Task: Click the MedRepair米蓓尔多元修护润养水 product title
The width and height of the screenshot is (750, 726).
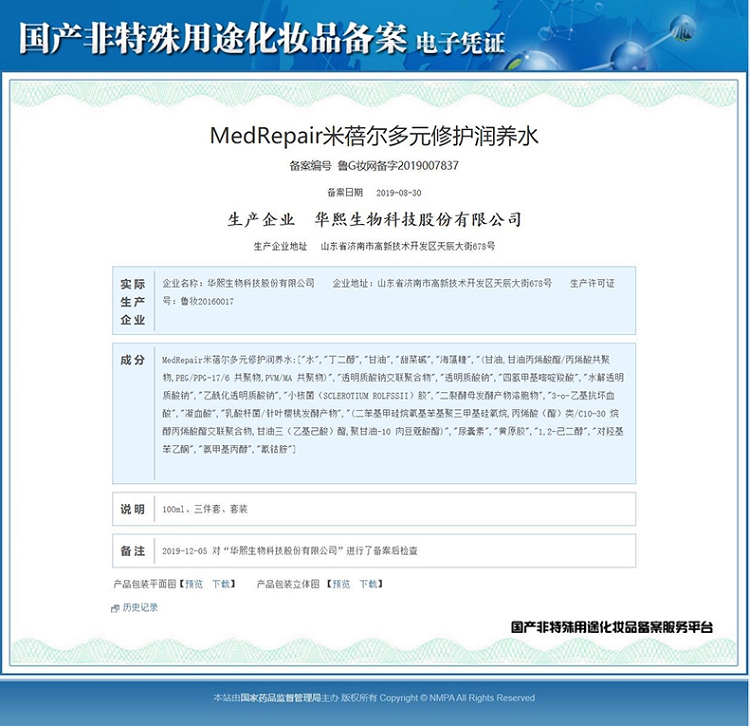Action: [374, 135]
